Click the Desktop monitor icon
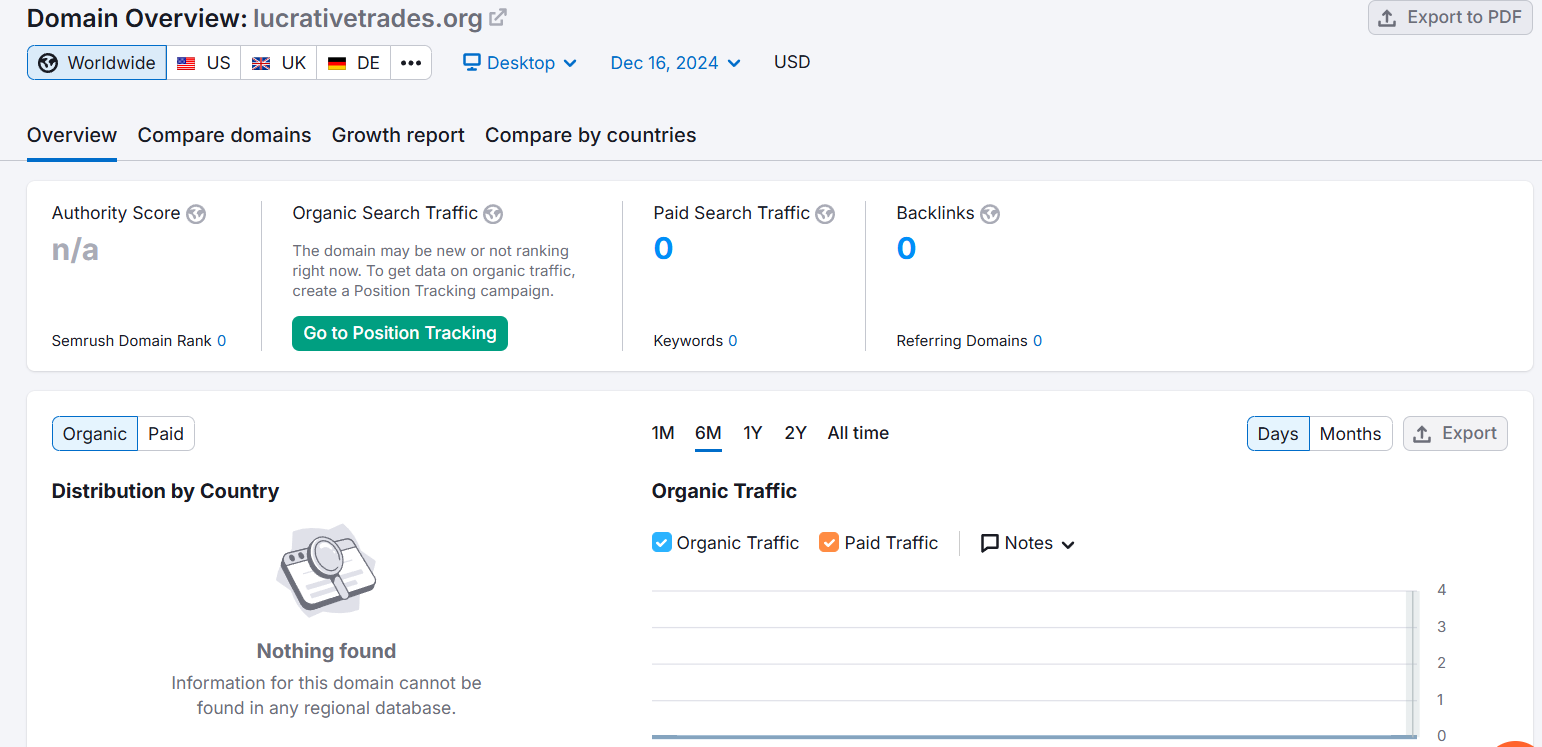The height and width of the screenshot is (747, 1542). click(472, 62)
